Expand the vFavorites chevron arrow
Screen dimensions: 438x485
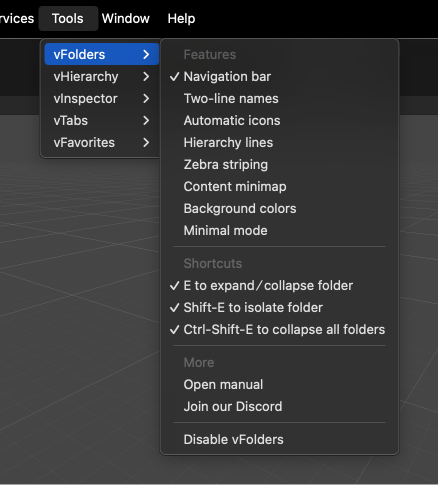[146, 142]
